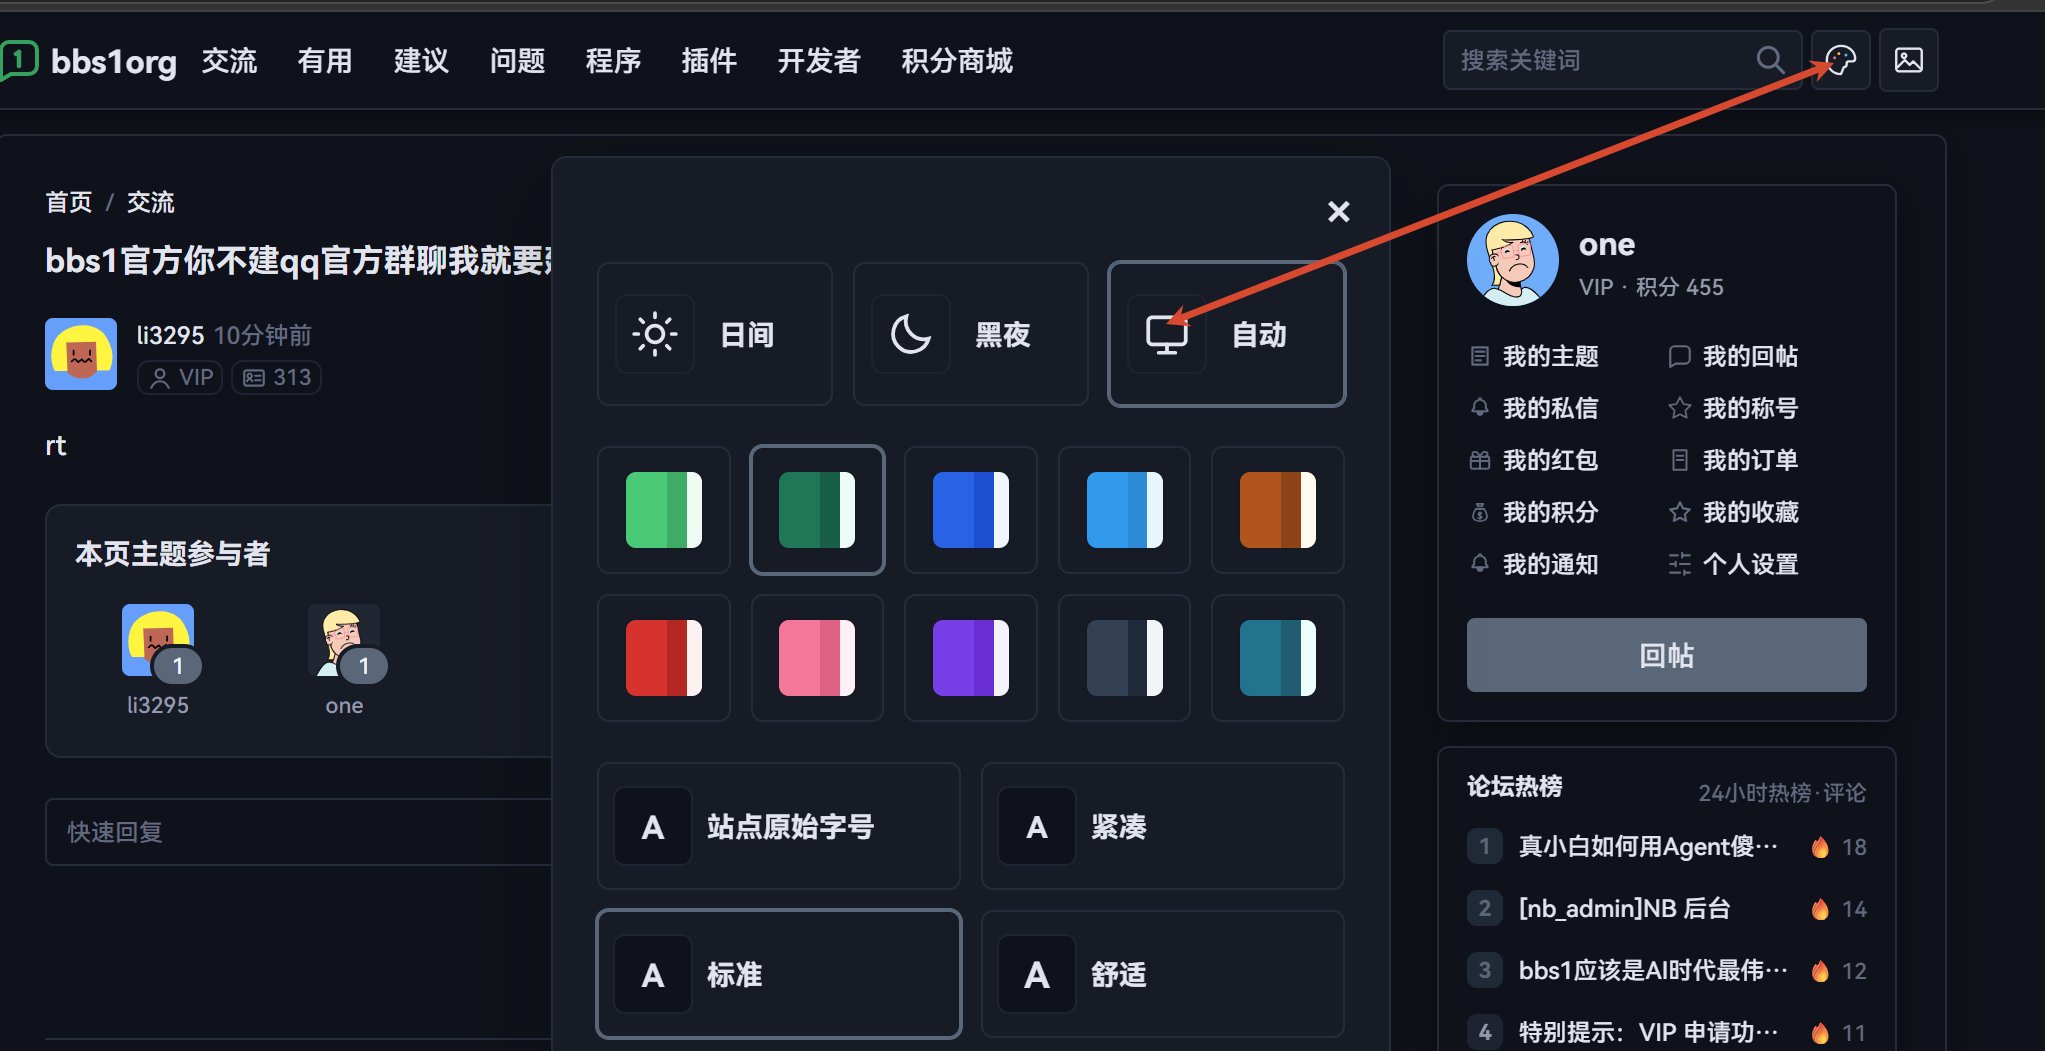Choose the teal color theme
This screenshot has height=1051, width=2045.
pyautogui.click(x=1277, y=658)
